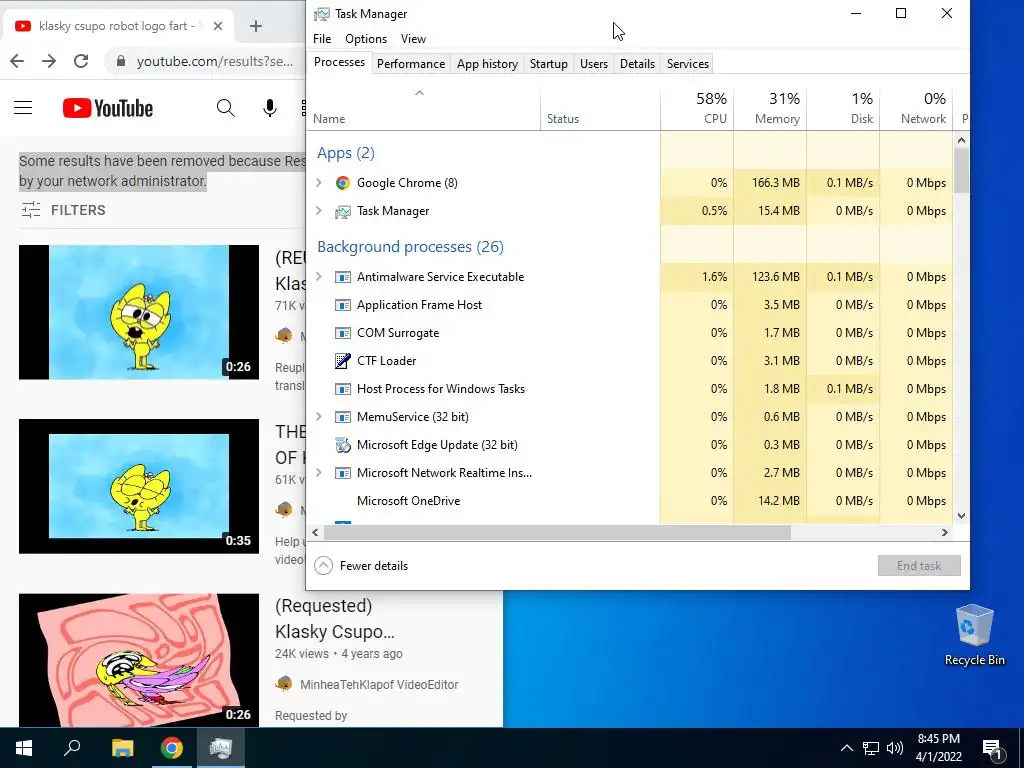This screenshot has height=768, width=1024.
Task: Open Windows taskbar search
Action: pyautogui.click(x=72, y=748)
